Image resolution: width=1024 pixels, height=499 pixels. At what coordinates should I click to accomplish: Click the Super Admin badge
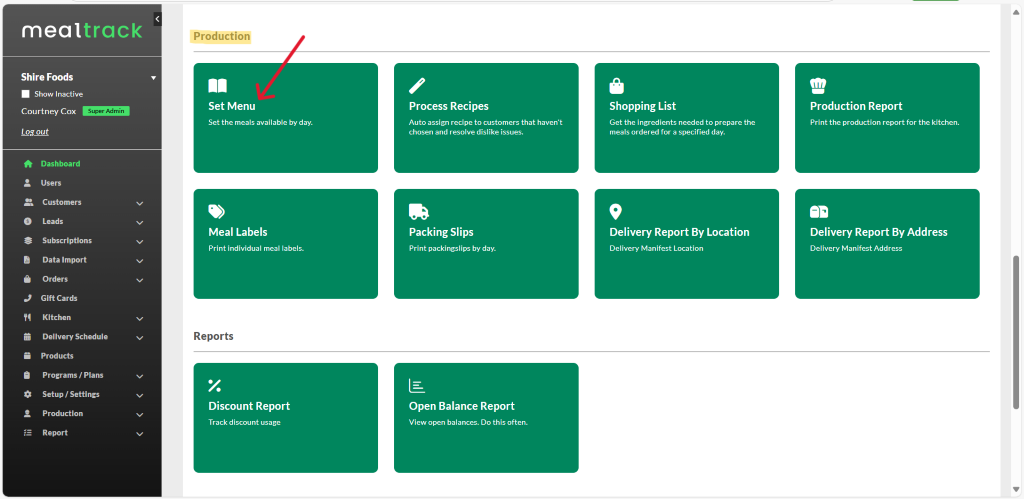pyautogui.click(x=106, y=111)
